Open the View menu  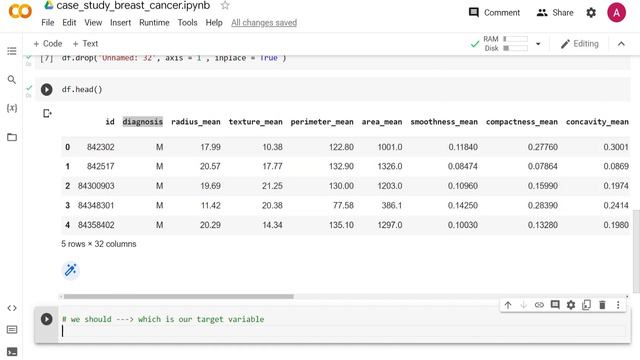93,23
